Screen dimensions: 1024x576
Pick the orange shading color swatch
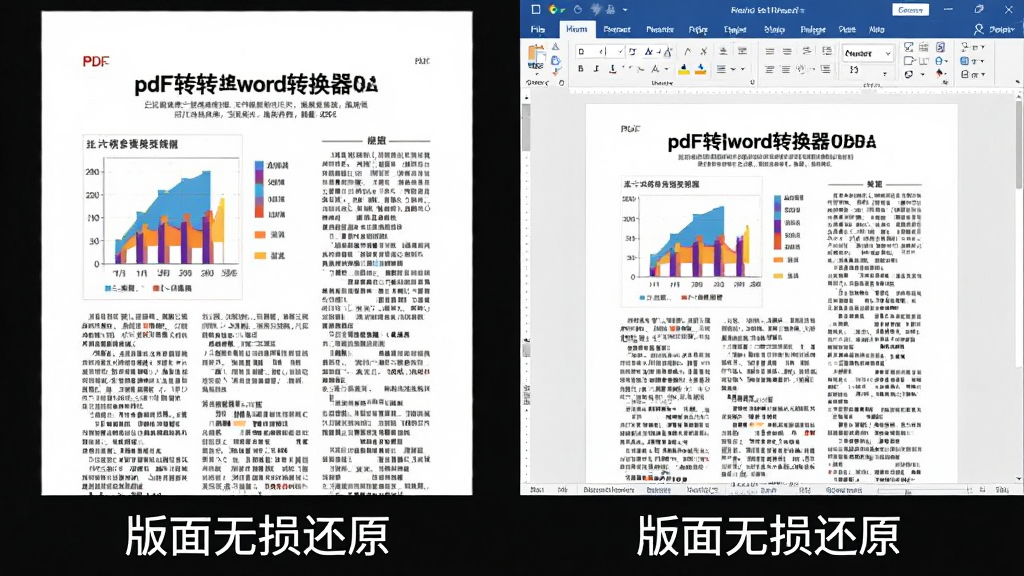point(701,69)
